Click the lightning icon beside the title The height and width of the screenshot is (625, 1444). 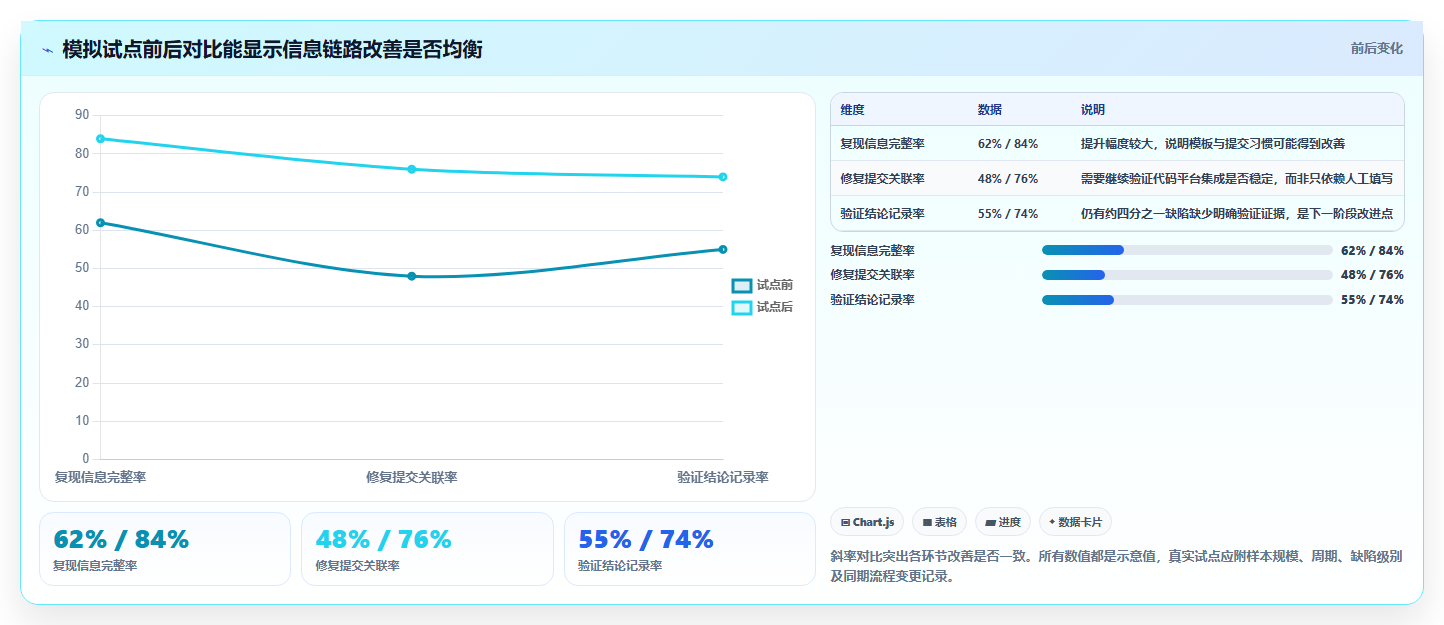47,50
